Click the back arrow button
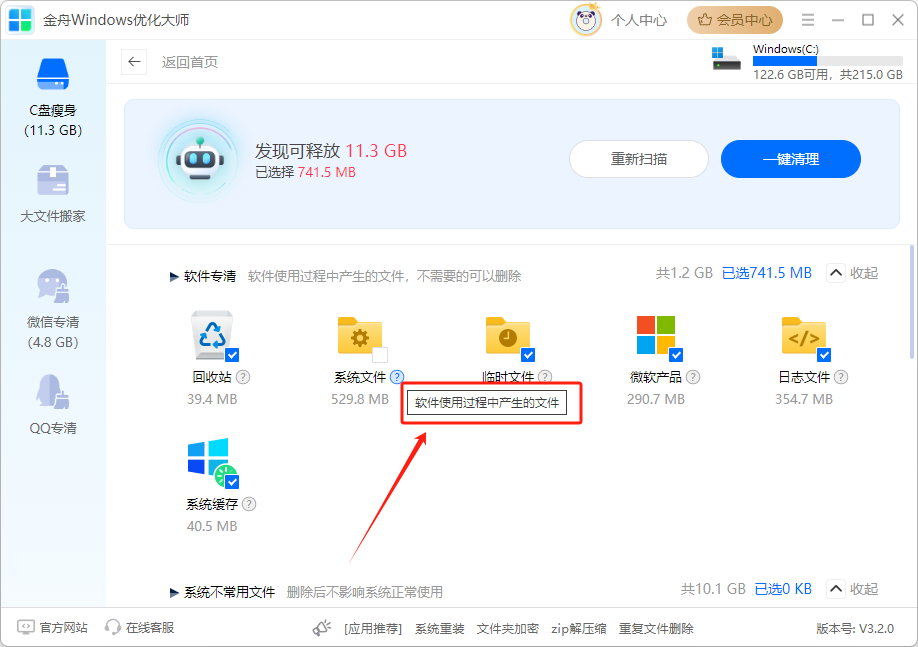The height and width of the screenshot is (647, 918). 134,61
